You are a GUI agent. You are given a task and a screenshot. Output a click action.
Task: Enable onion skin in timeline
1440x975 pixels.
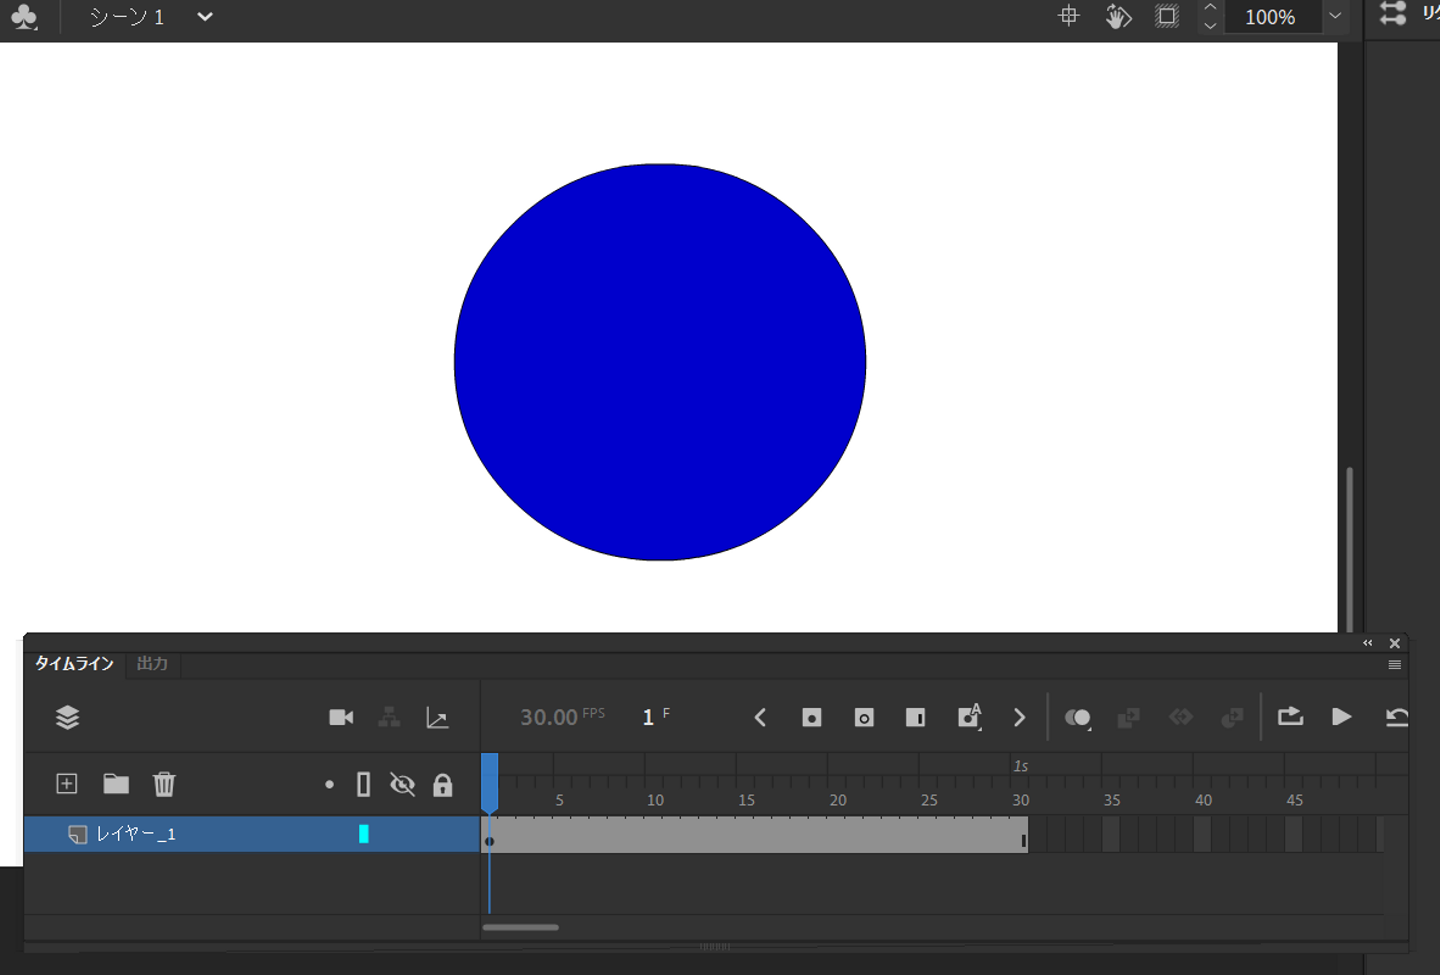tap(1077, 718)
